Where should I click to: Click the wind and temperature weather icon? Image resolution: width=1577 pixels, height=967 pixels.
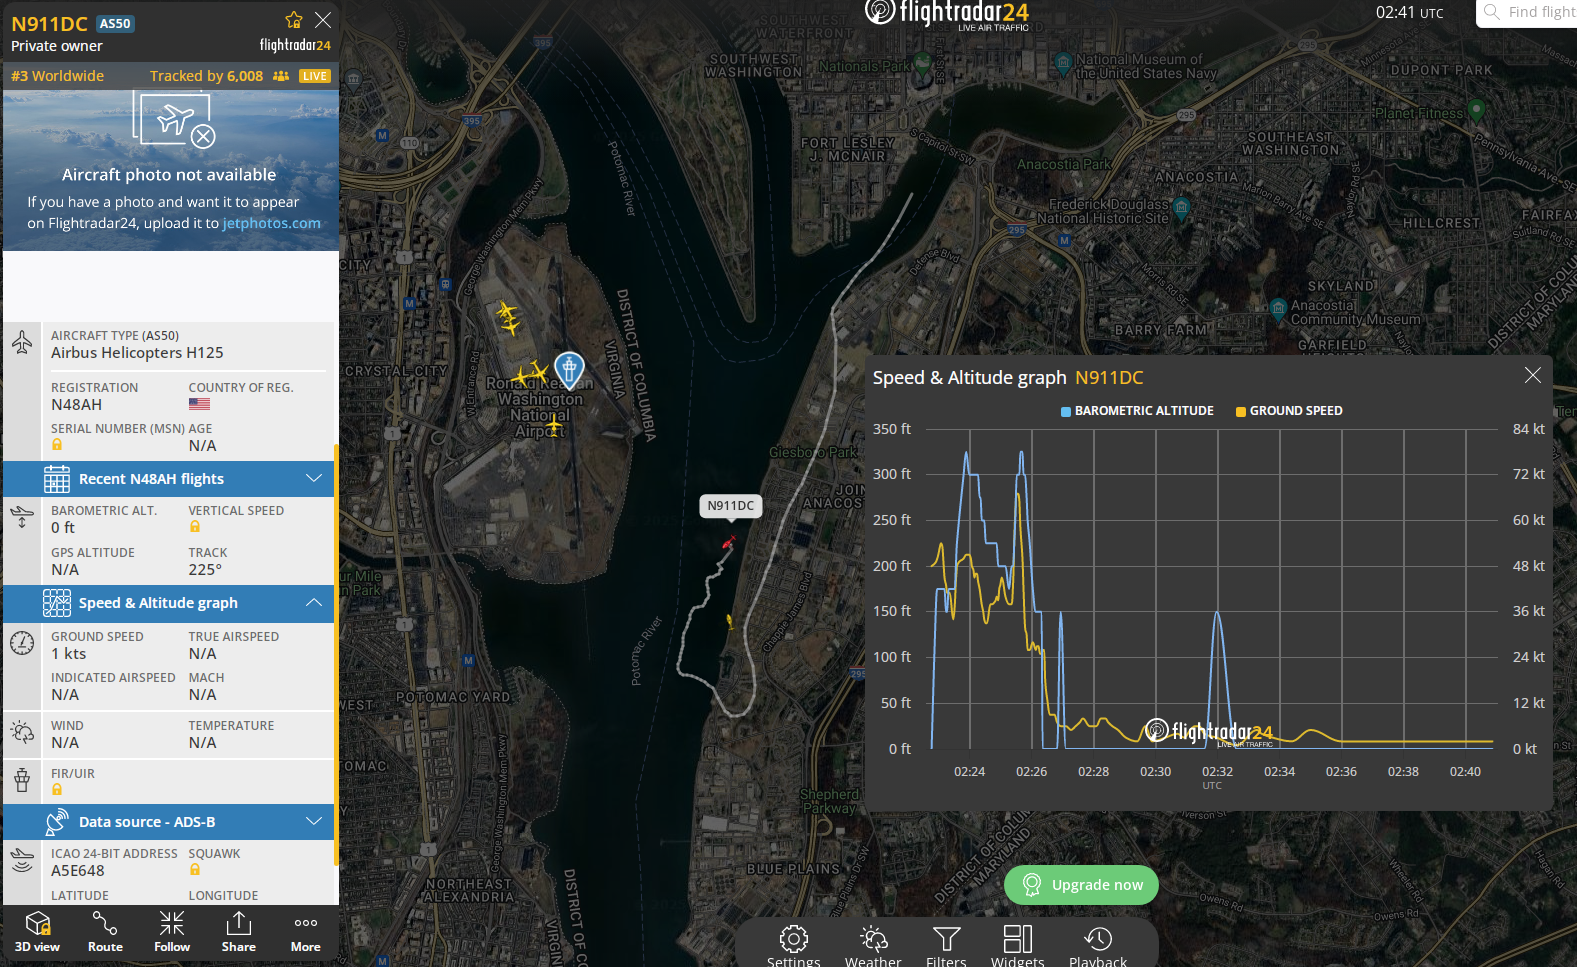(x=22, y=732)
